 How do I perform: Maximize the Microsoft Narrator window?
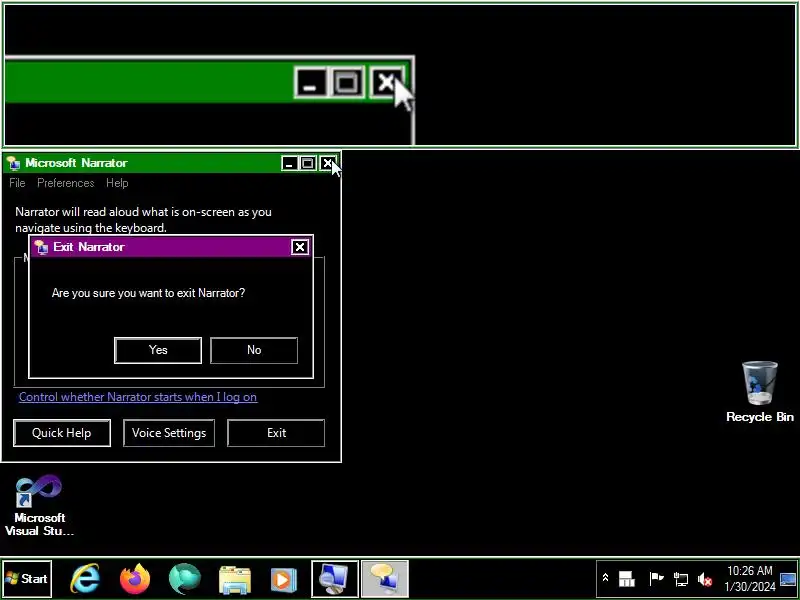(308, 163)
